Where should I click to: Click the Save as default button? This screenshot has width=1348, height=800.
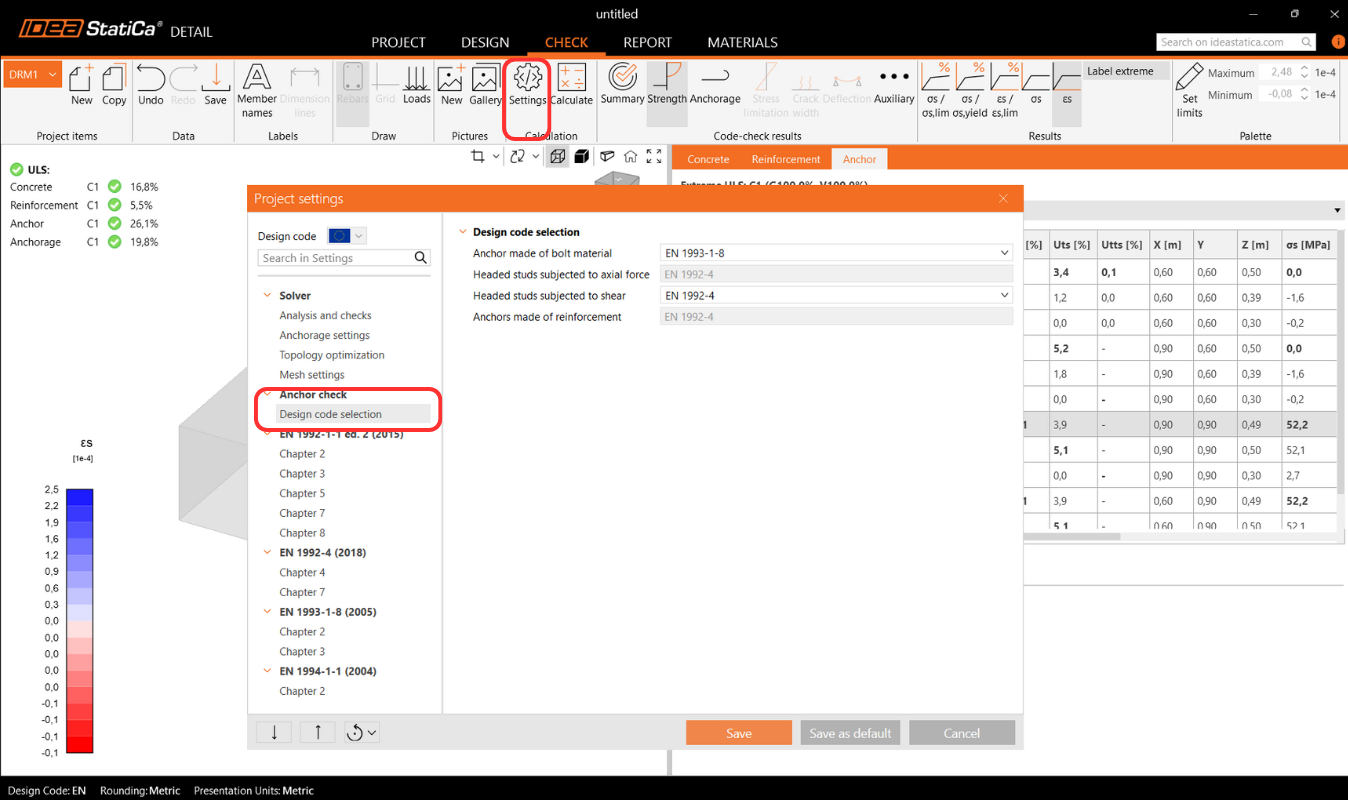tap(850, 733)
